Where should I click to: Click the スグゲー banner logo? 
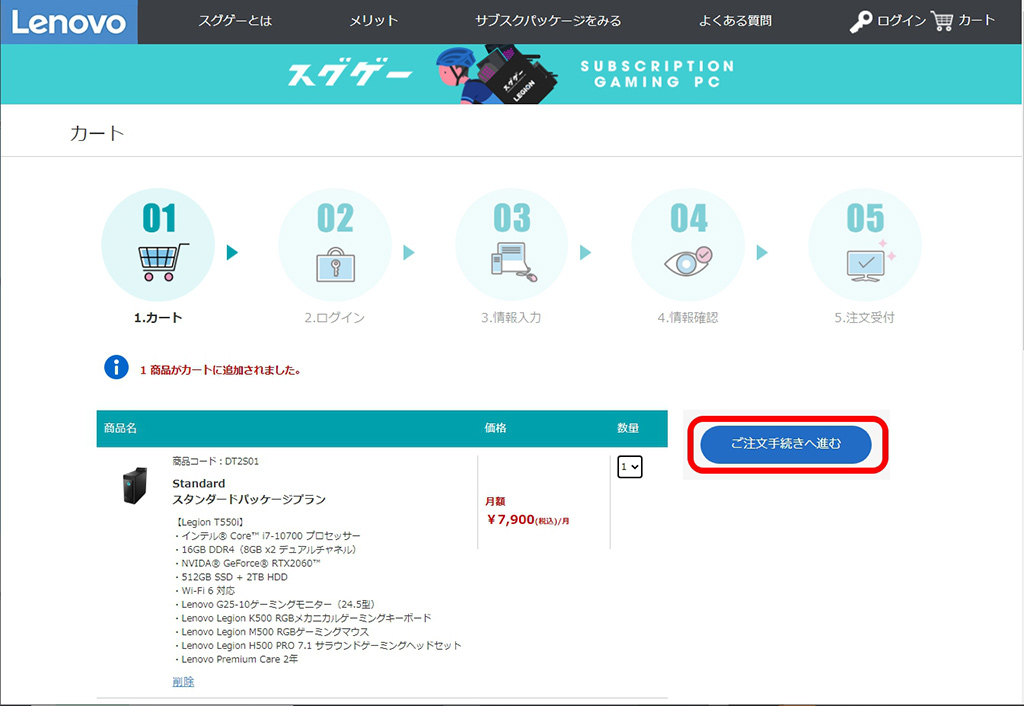point(350,75)
